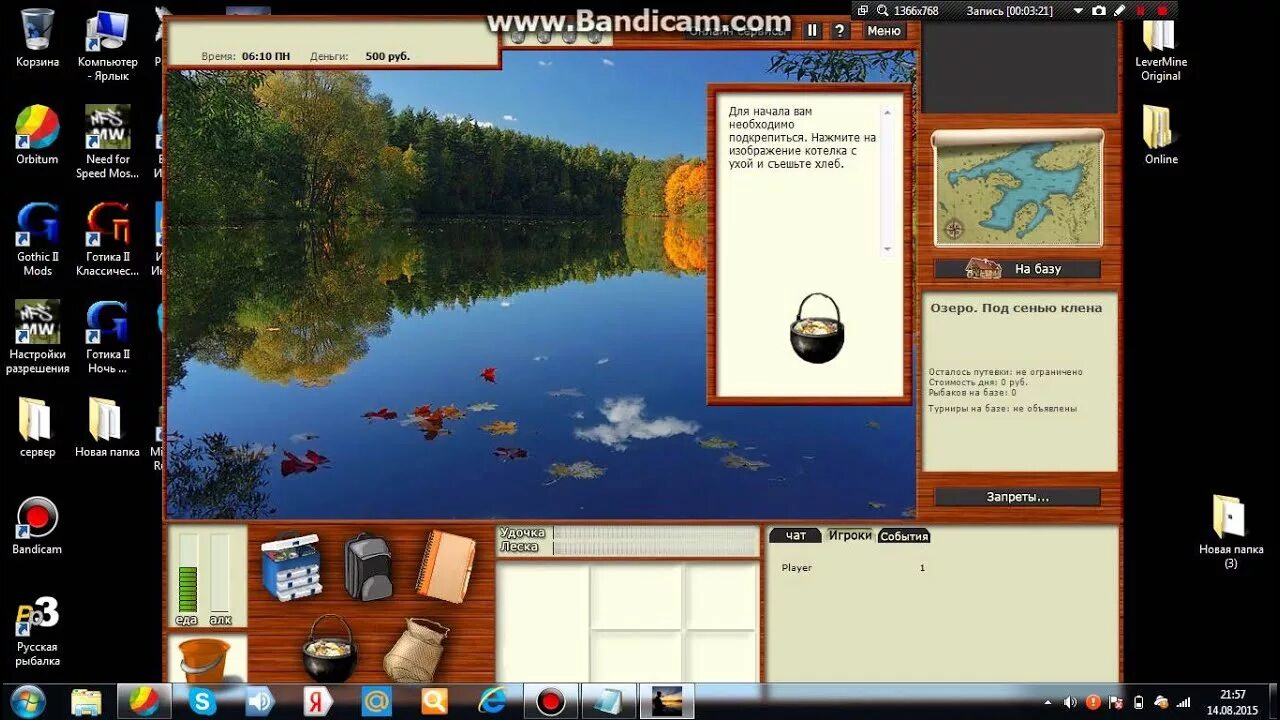Switch to the чат tab
This screenshot has height=720, width=1280.
pos(796,536)
